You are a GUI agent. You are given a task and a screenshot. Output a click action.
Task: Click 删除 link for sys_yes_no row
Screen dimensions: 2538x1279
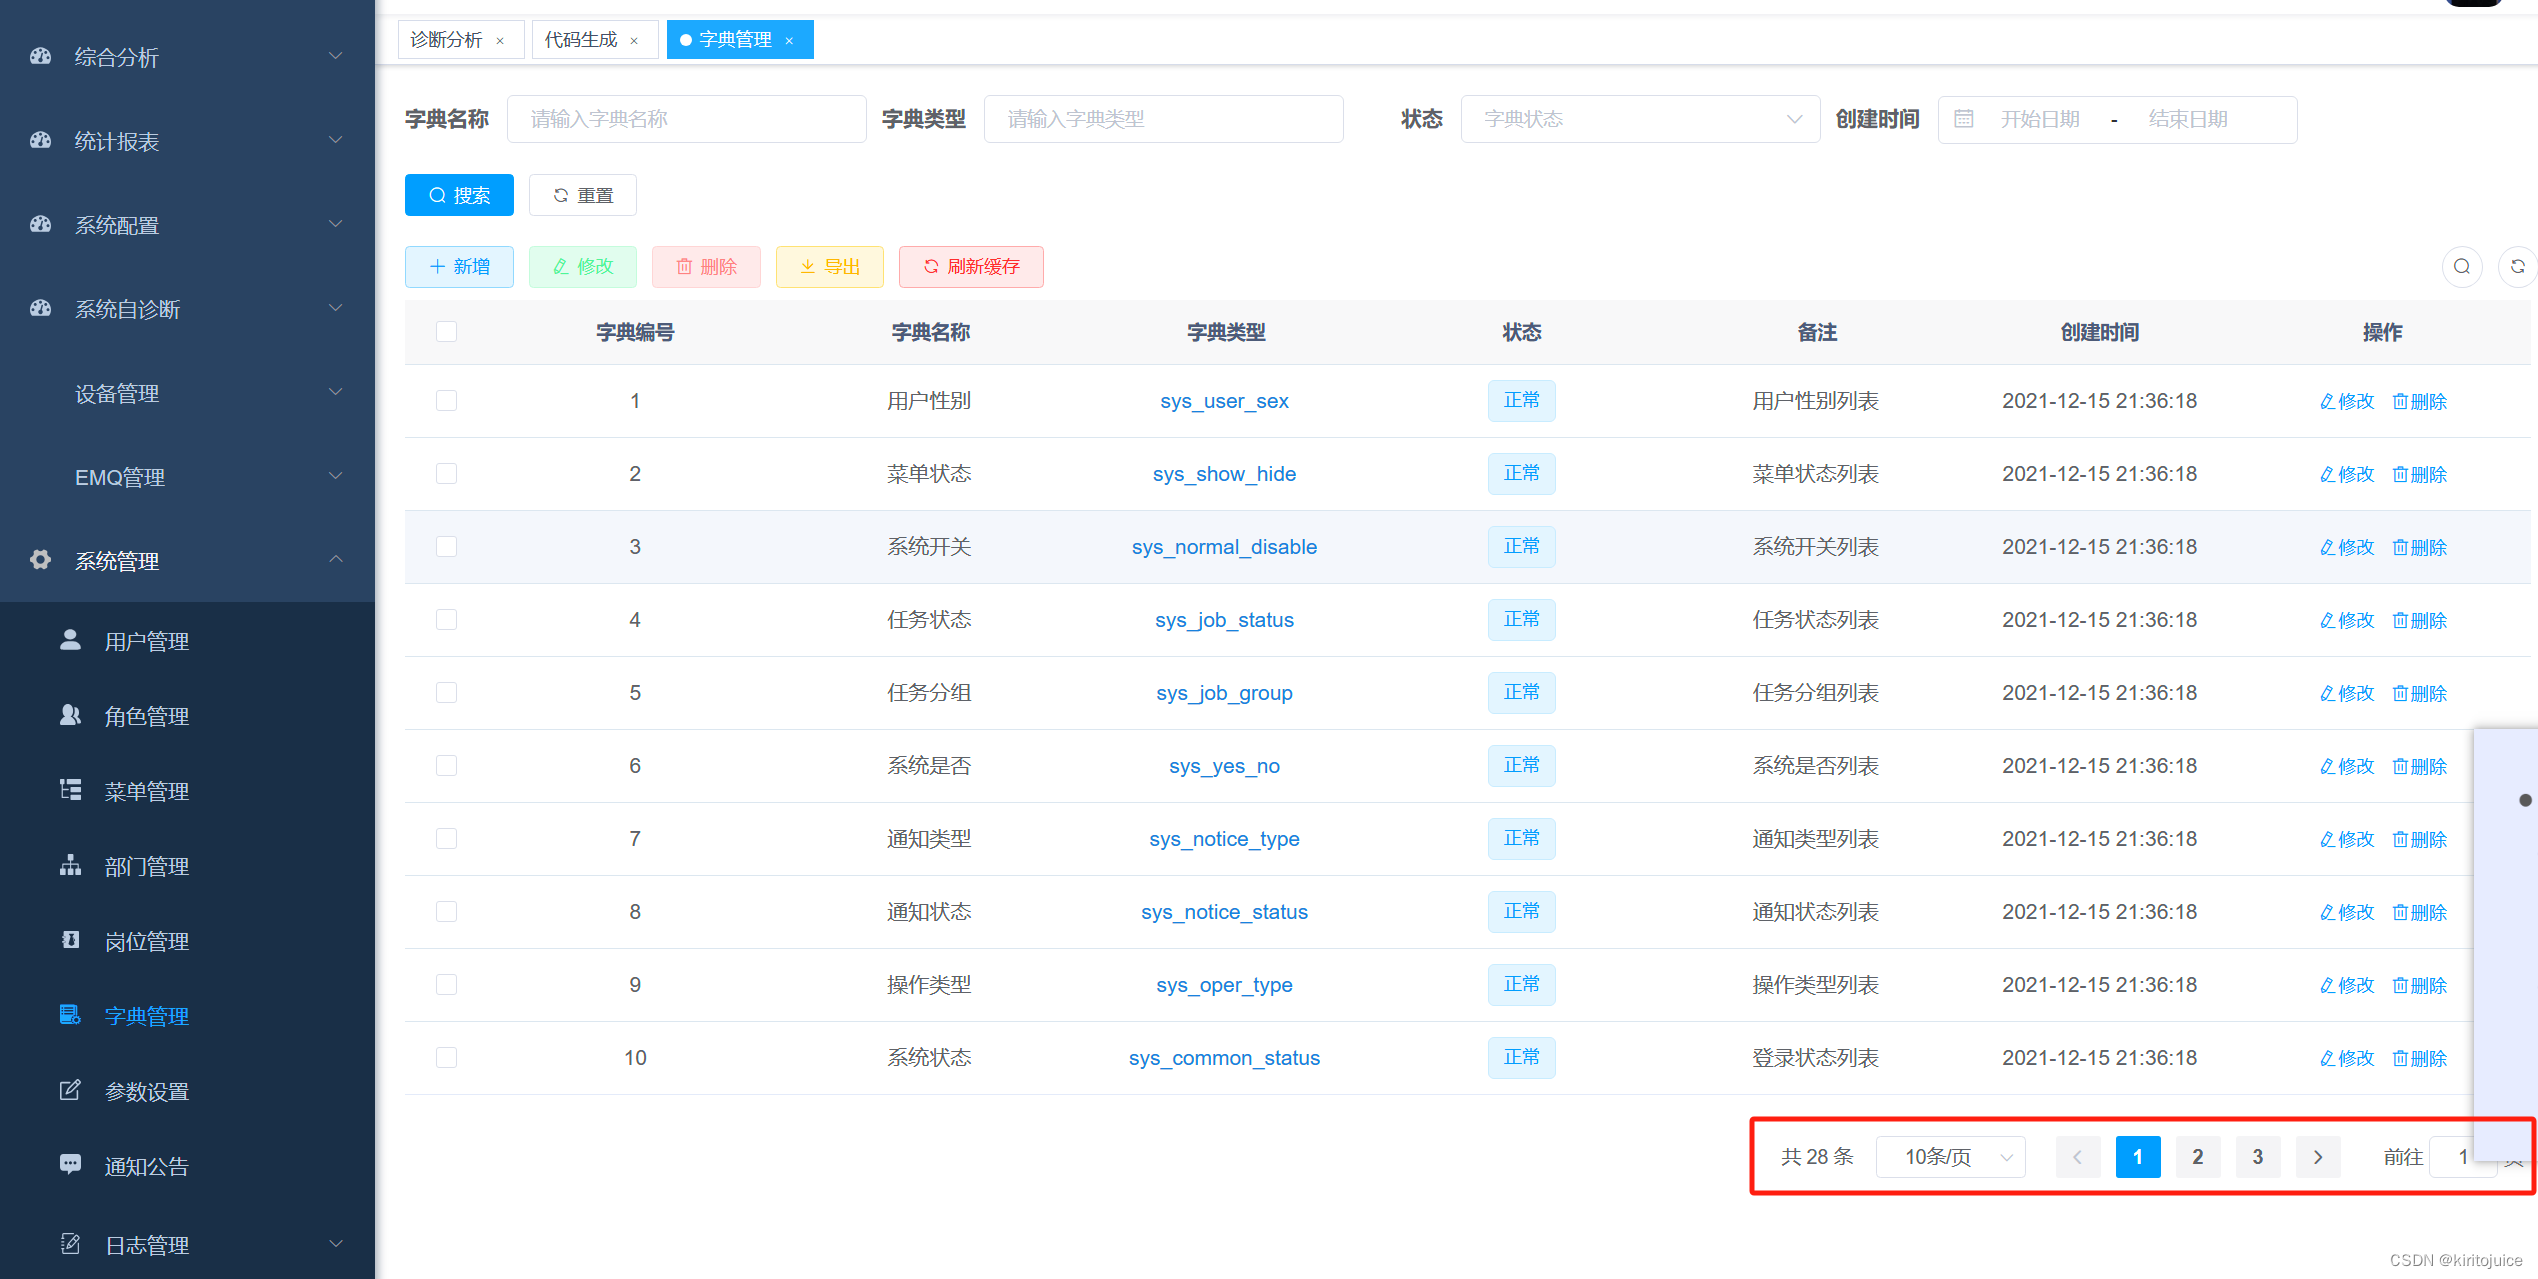2419,766
